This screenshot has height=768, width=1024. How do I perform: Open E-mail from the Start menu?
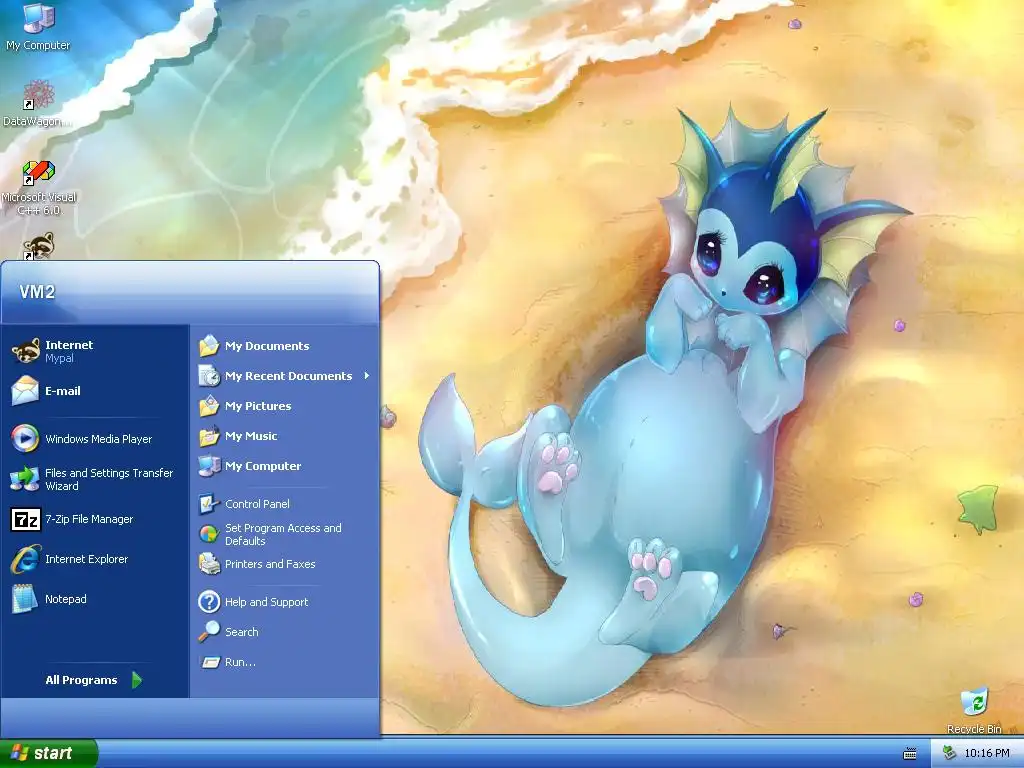pos(95,391)
